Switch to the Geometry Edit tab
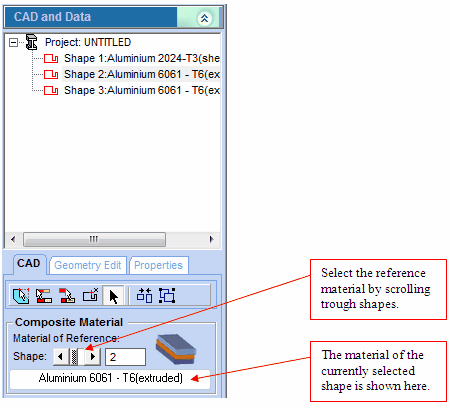 click(88, 265)
